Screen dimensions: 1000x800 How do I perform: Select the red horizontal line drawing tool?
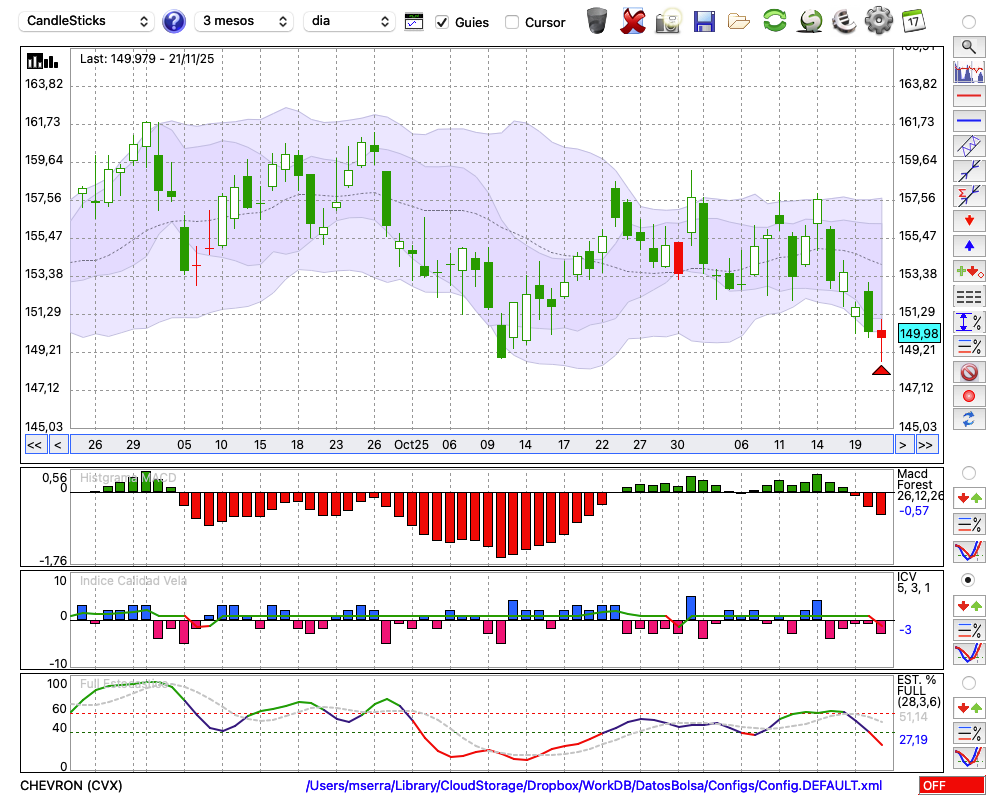click(968, 96)
